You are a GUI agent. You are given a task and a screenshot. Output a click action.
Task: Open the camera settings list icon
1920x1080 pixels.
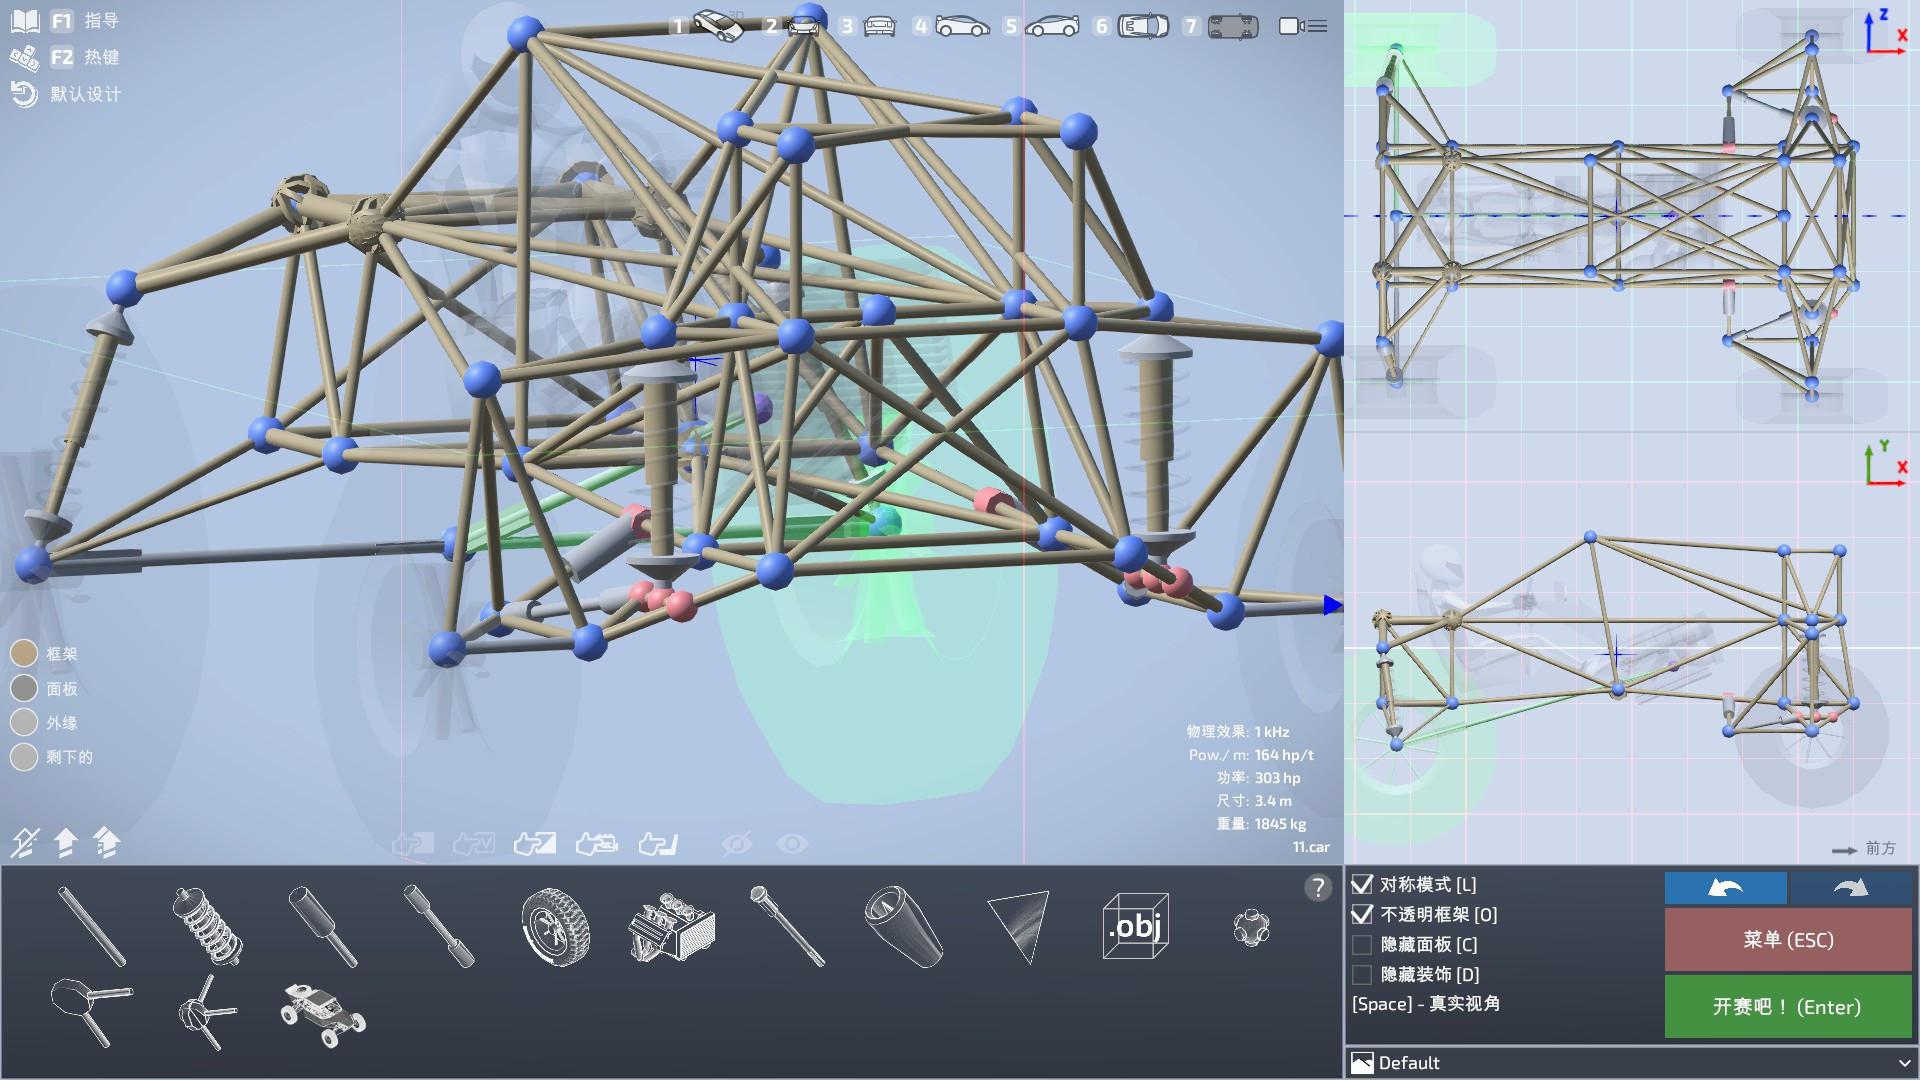[1303, 26]
